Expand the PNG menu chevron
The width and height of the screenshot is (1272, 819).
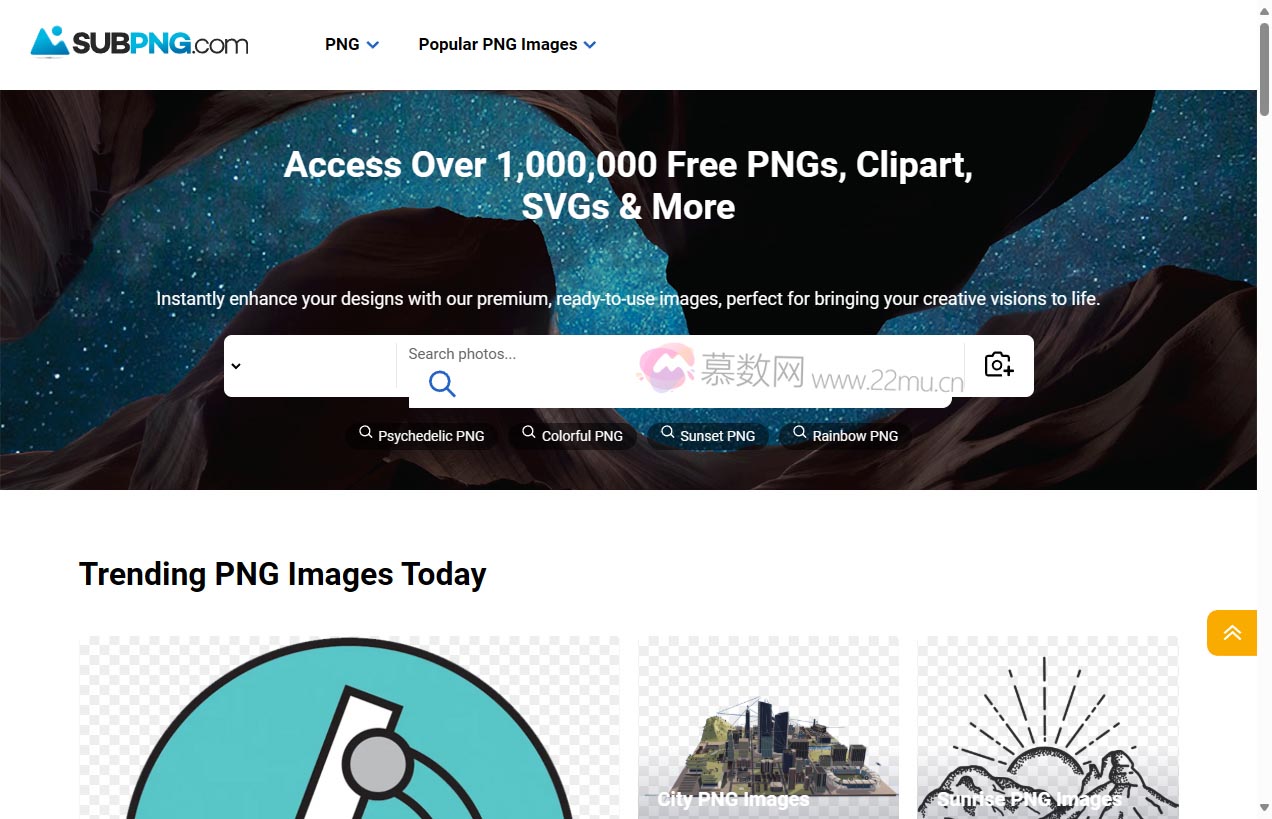tap(373, 45)
